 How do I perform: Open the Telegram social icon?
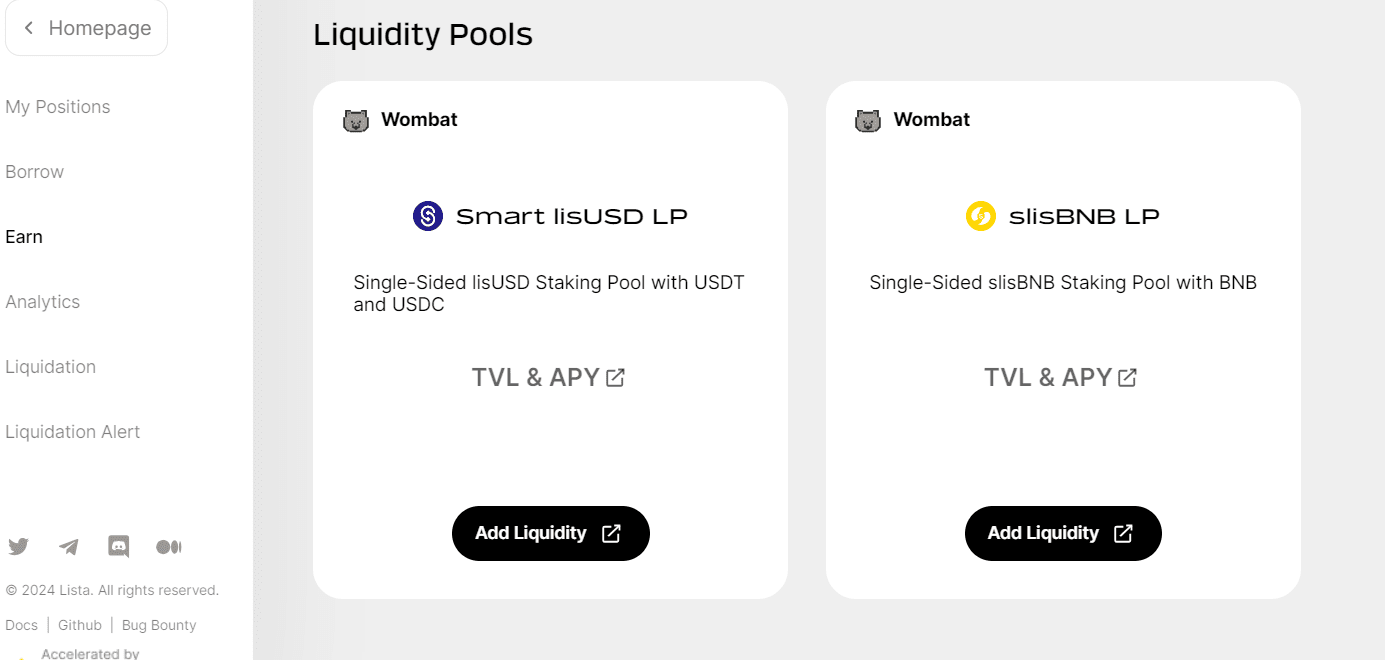click(x=69, y=547)
